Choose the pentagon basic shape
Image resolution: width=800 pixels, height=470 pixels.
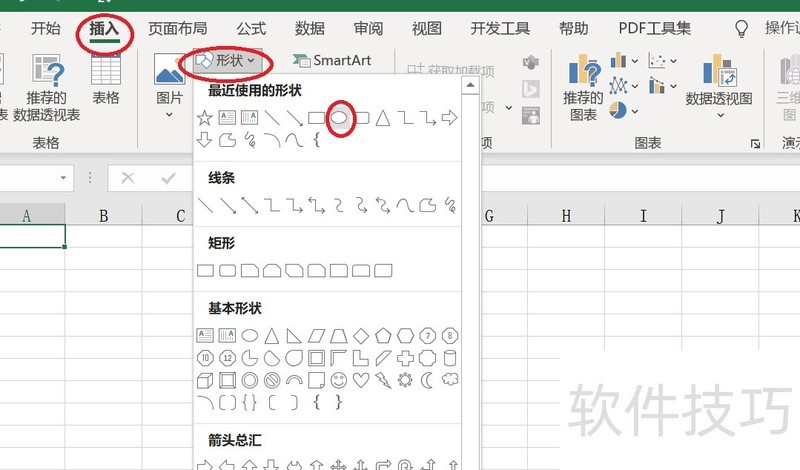[x=383, y=336]
